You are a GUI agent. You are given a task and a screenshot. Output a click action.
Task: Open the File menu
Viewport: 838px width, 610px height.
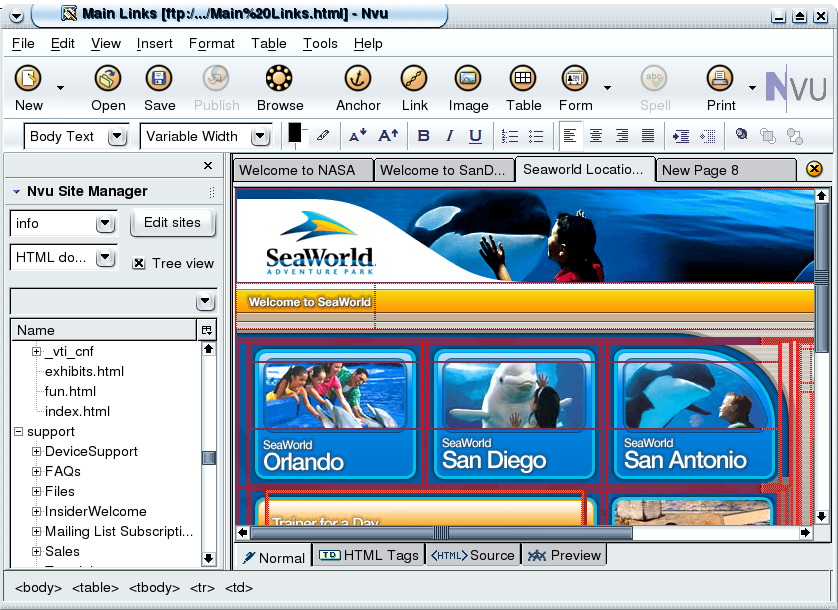click(x=23, y=43)
